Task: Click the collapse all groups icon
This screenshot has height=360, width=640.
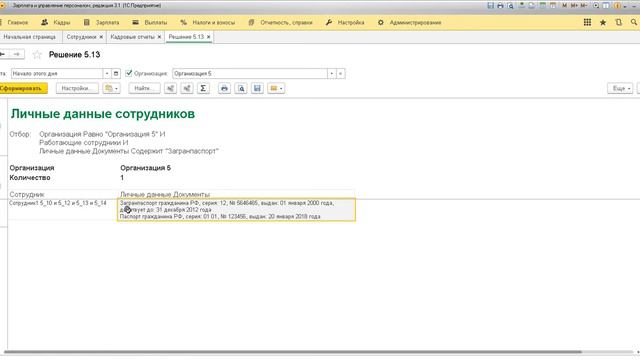Action: pos(187,88)
